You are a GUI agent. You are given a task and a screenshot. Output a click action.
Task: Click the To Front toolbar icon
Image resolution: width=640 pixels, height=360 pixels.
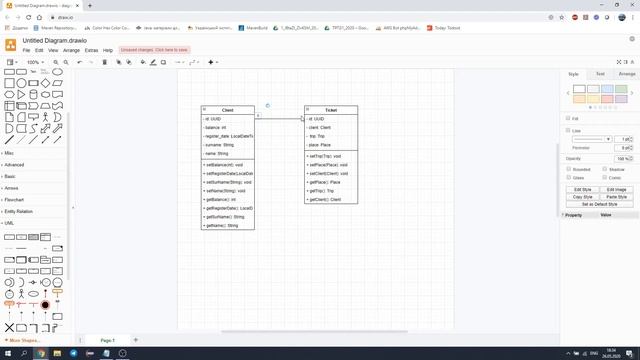tap(118, 62)
